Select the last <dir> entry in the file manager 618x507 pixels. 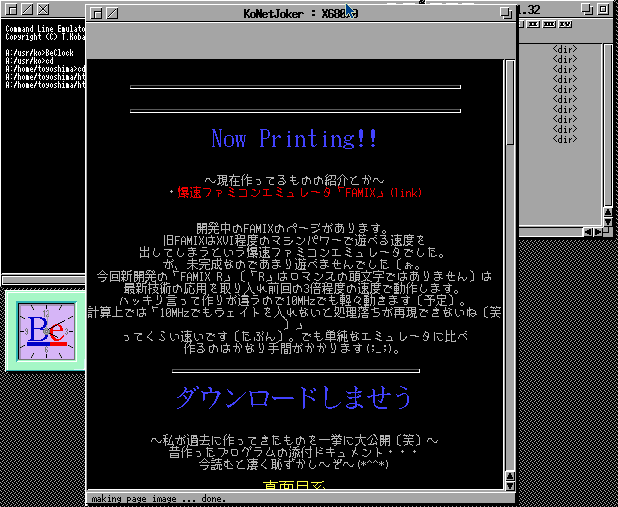[564, 139]
